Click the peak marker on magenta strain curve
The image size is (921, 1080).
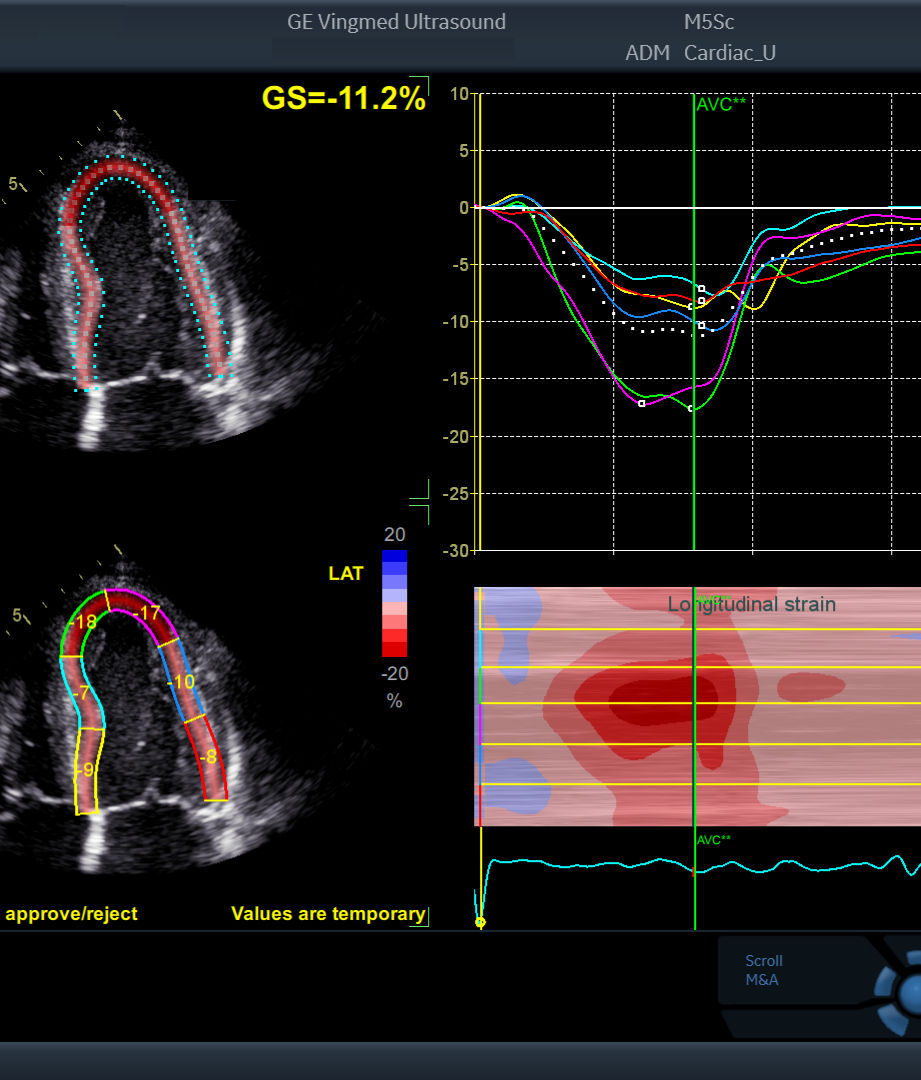[641, 404]
